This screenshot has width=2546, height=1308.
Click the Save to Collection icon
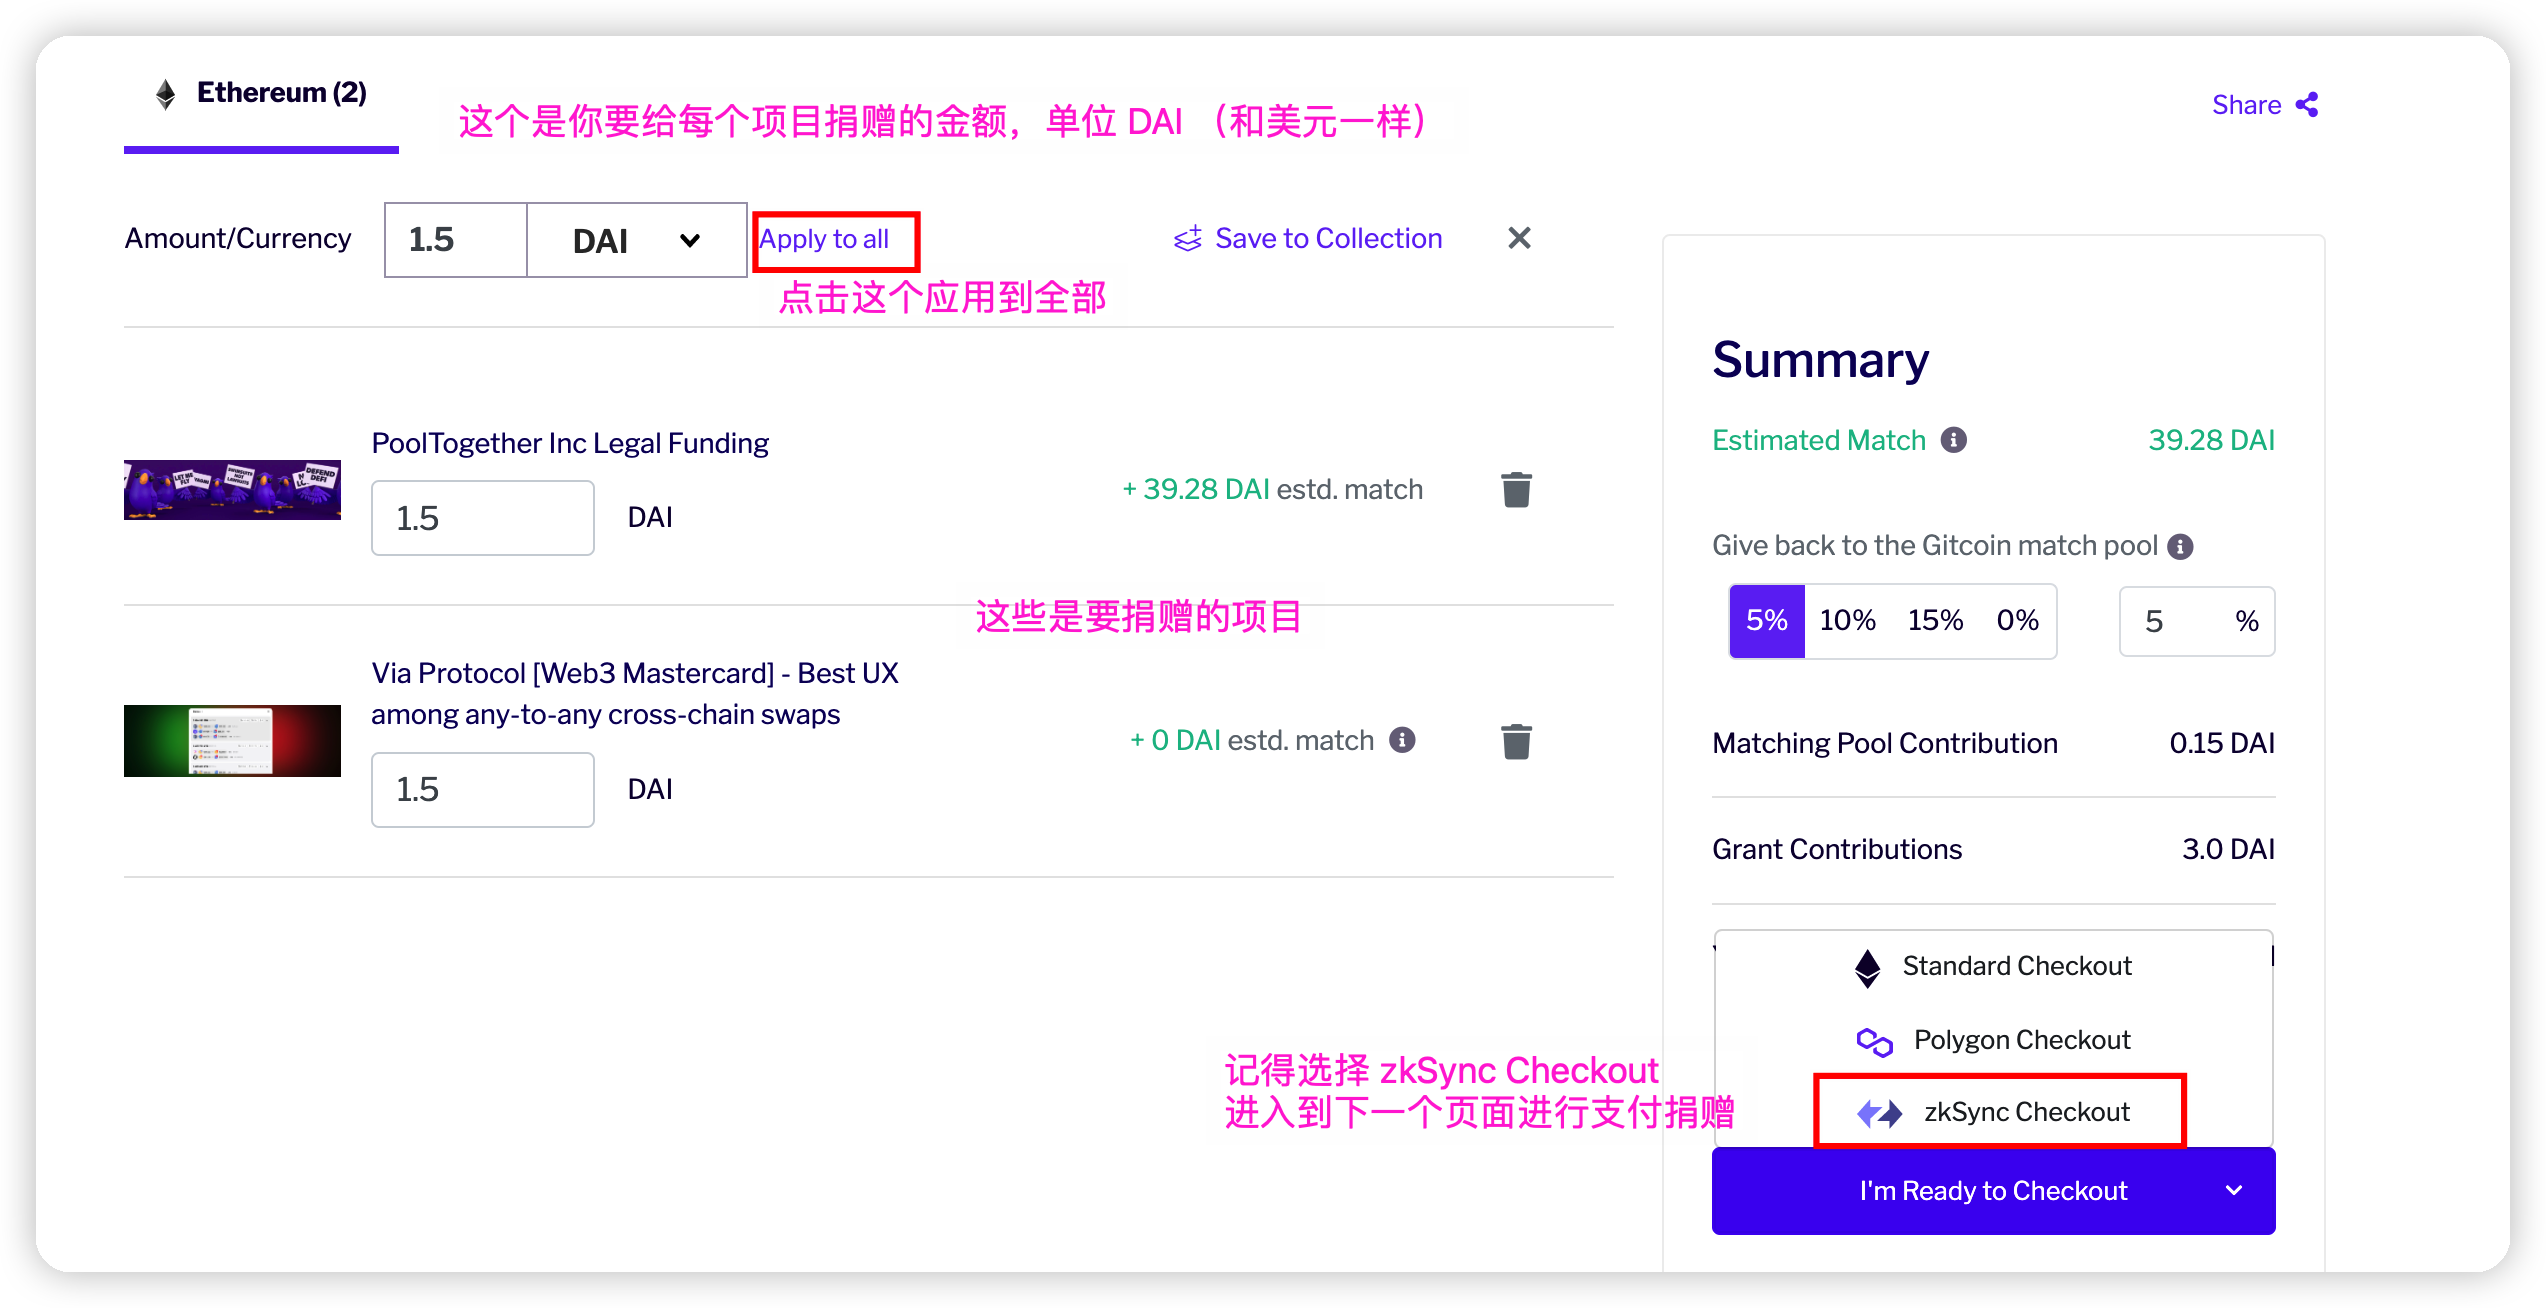click(1187, 239)
